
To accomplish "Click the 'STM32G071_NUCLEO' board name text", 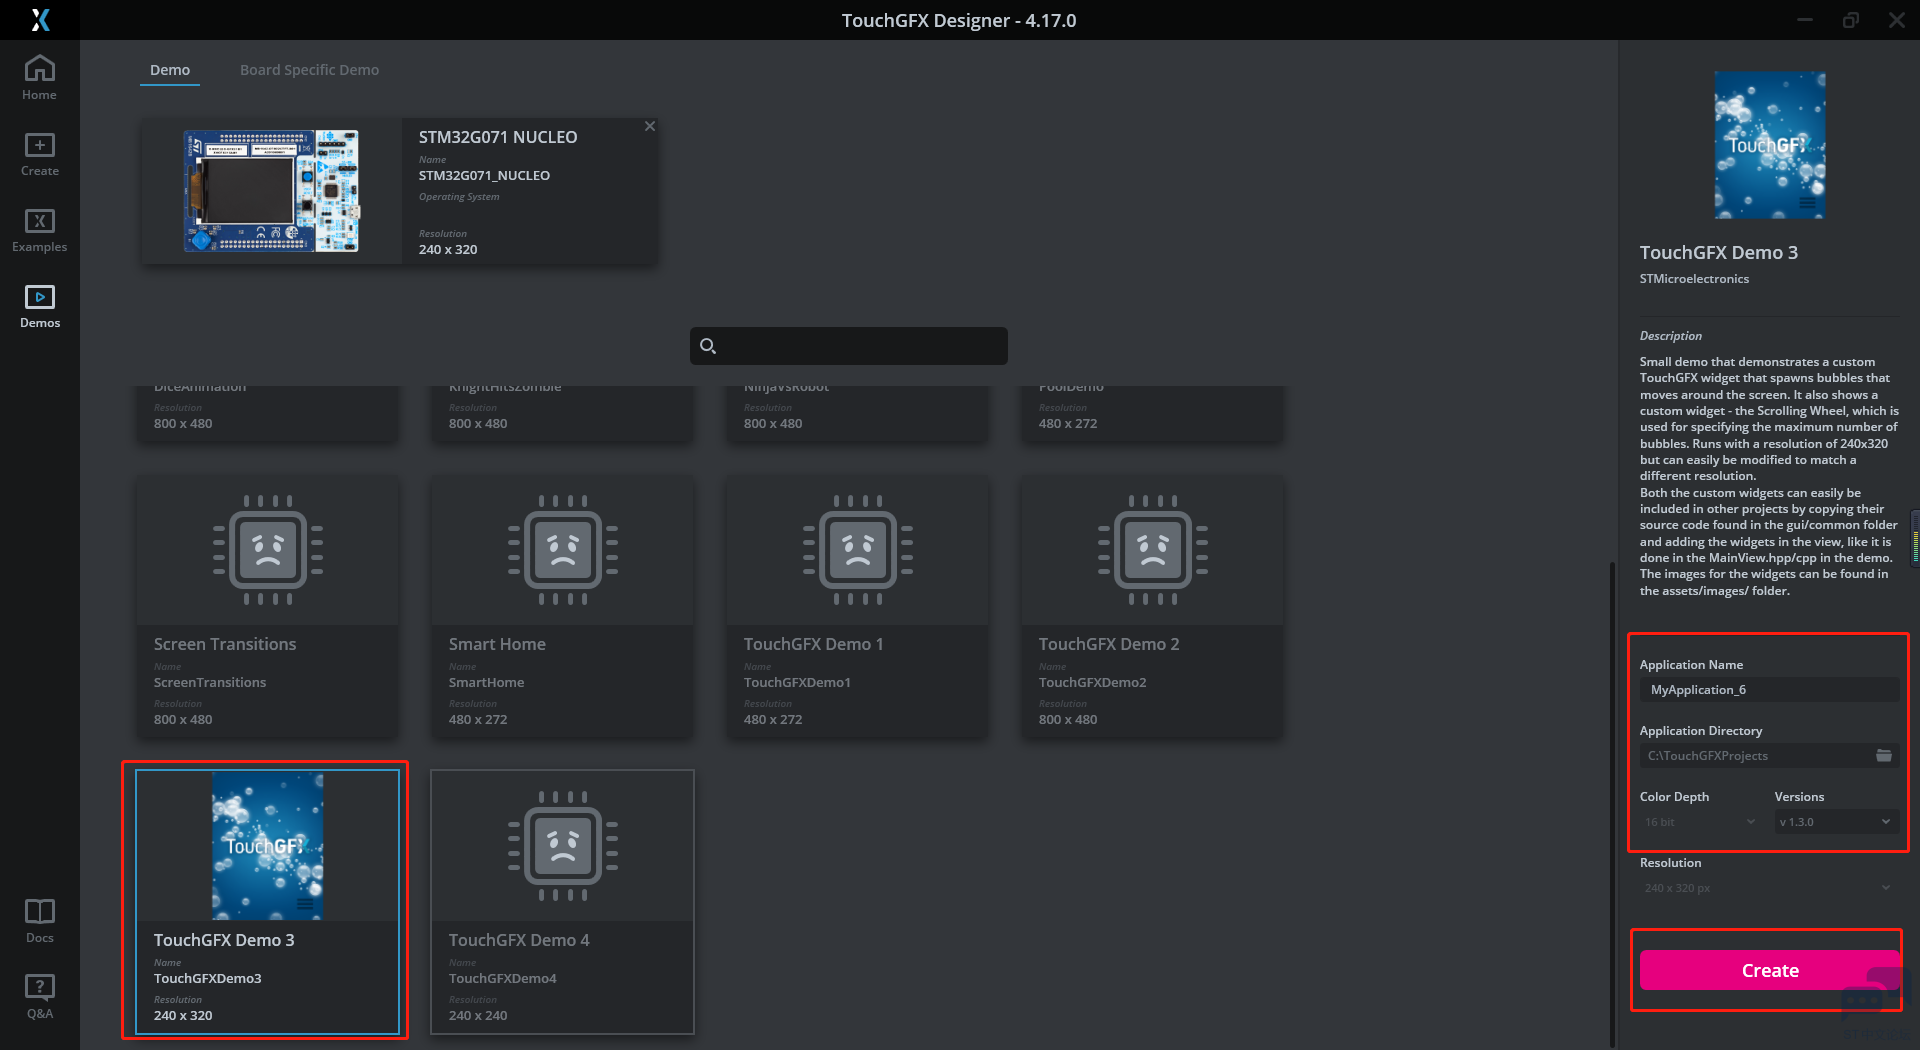I will (484, 175).
